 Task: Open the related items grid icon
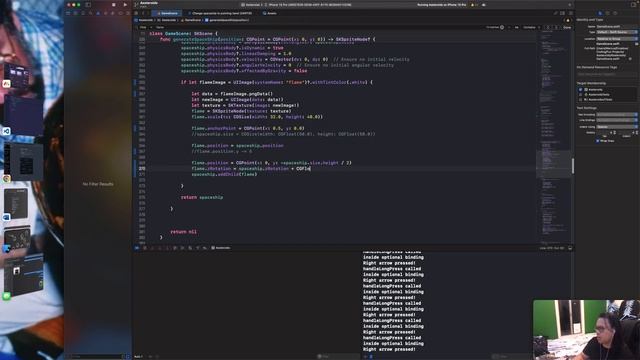pyautogui.click(x=136, y=13)
